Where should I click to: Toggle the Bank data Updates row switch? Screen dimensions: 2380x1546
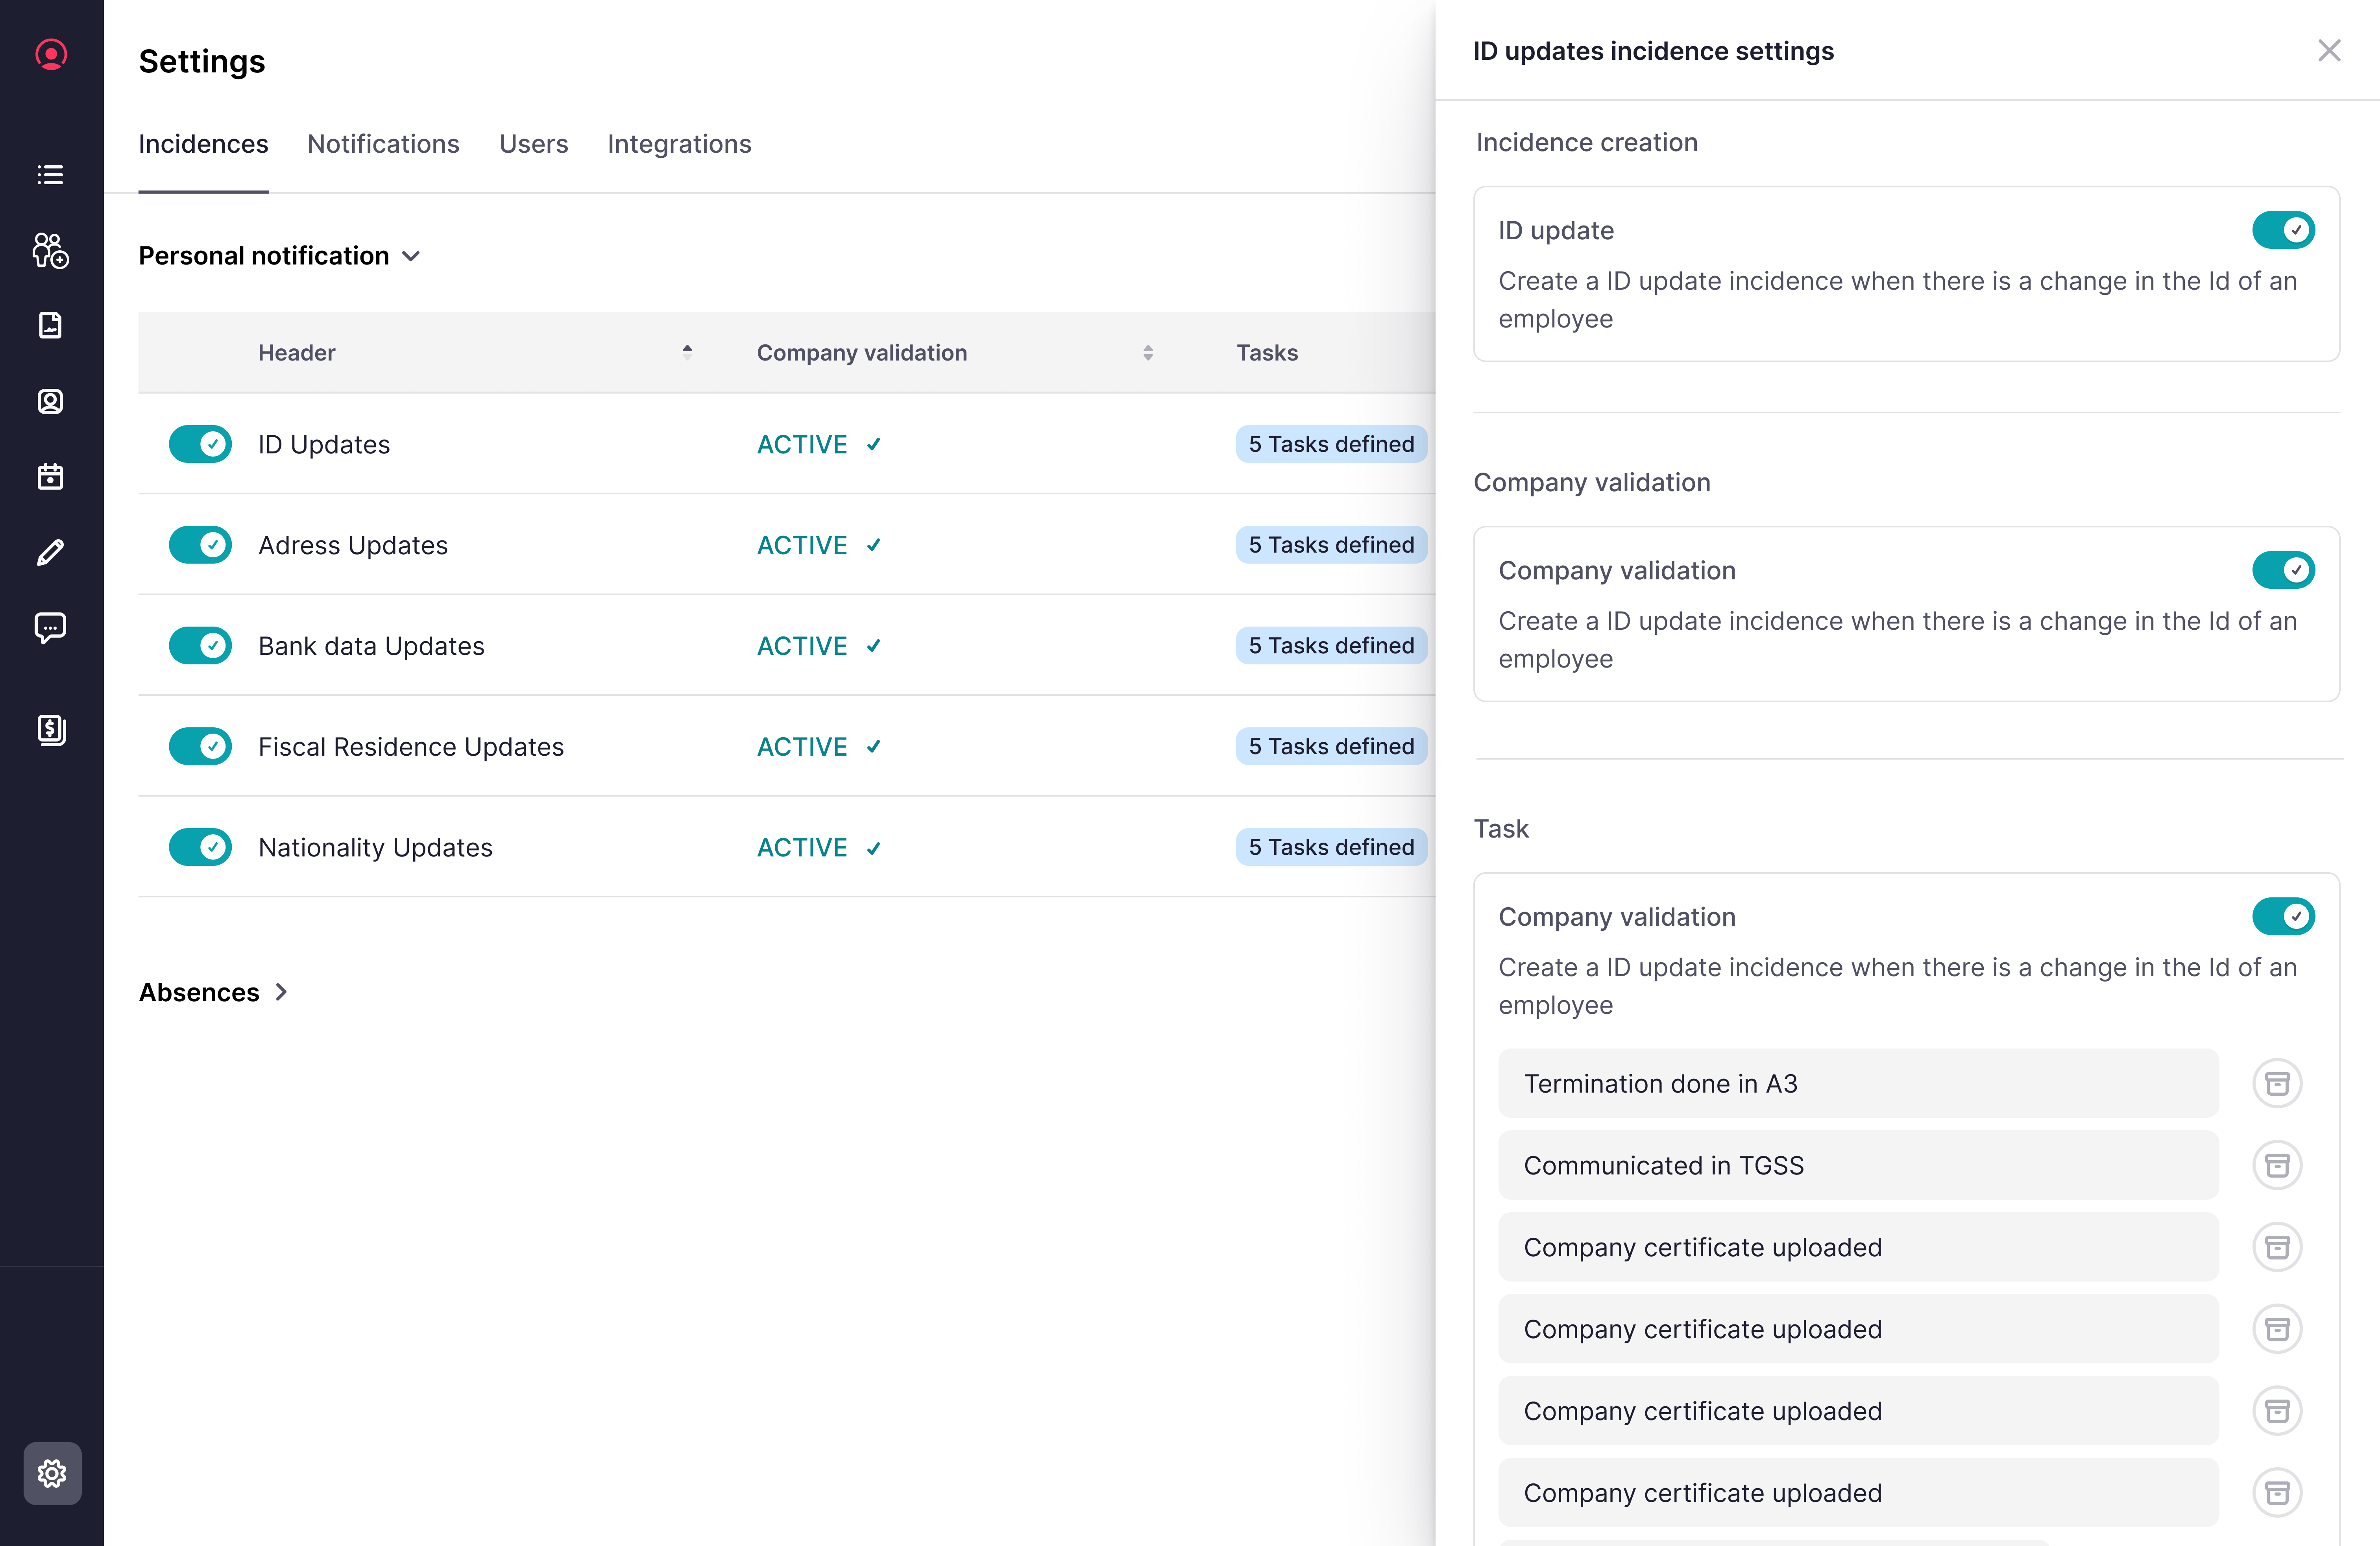click(200, 646)
